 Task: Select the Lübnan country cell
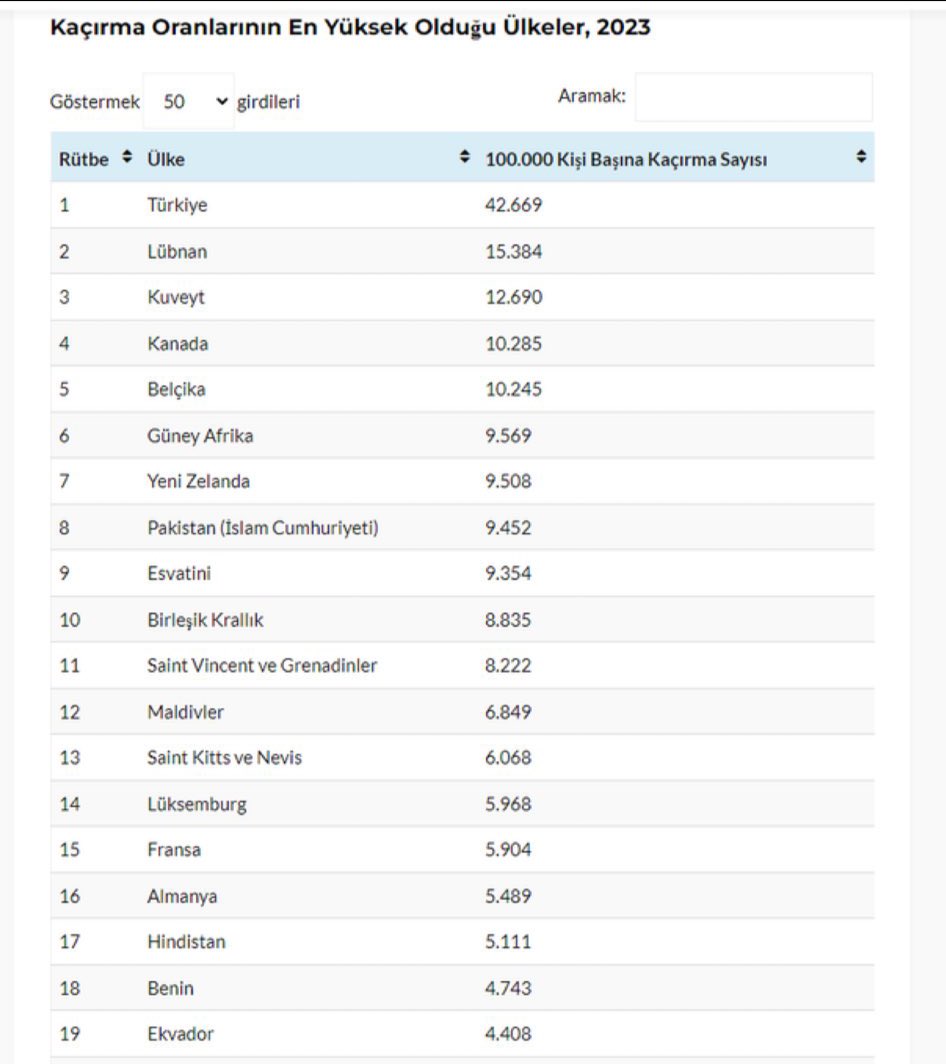pos(177,252)
